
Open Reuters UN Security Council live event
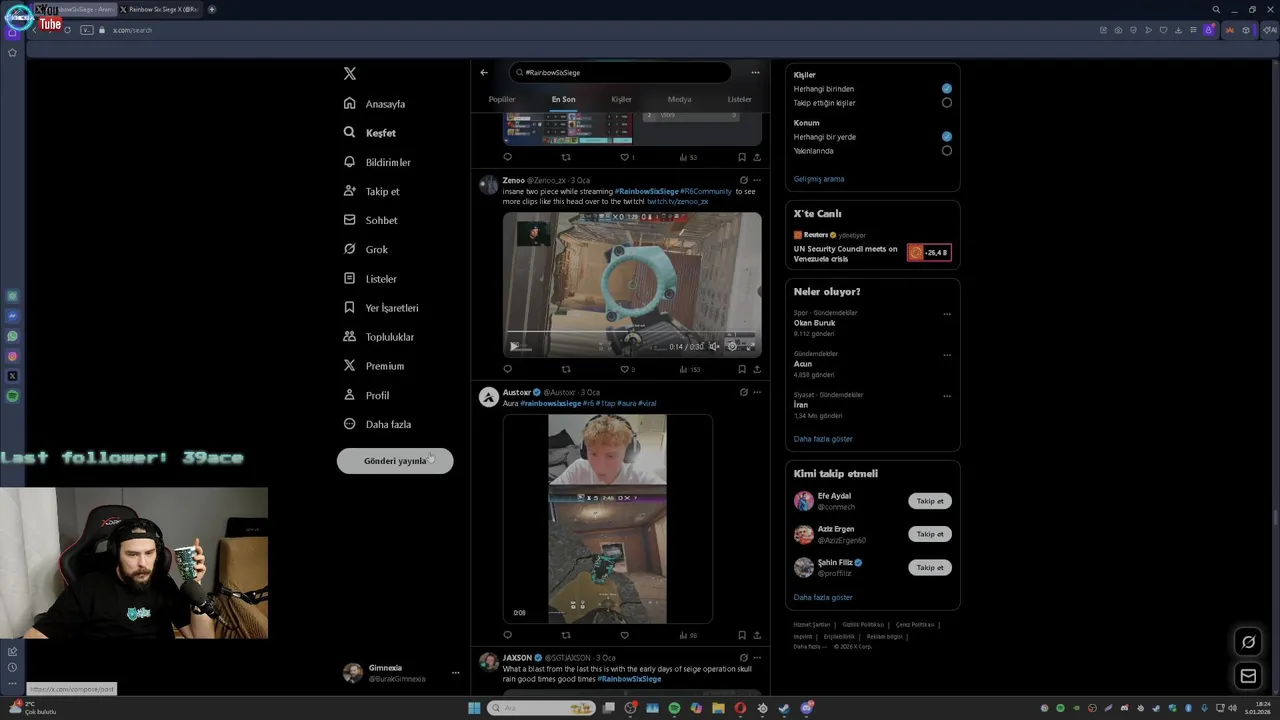coord(872,246)
